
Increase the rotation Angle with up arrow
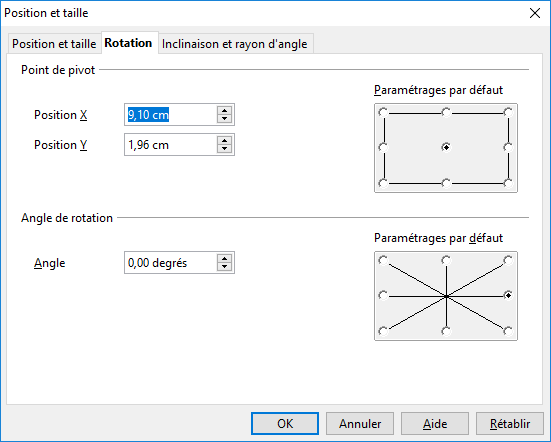click(224, 259)
